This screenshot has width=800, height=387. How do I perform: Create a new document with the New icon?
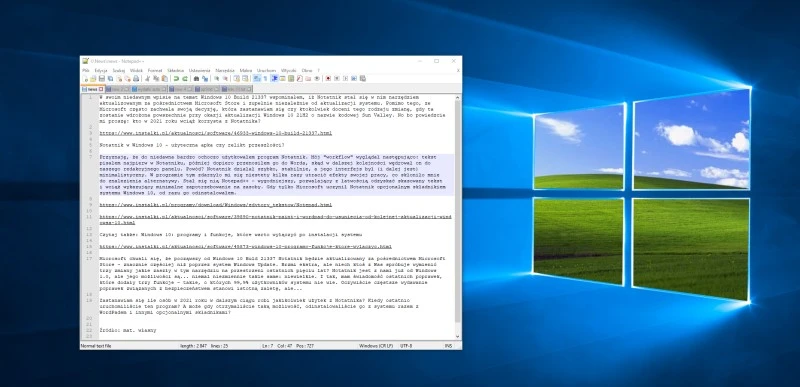86,79
